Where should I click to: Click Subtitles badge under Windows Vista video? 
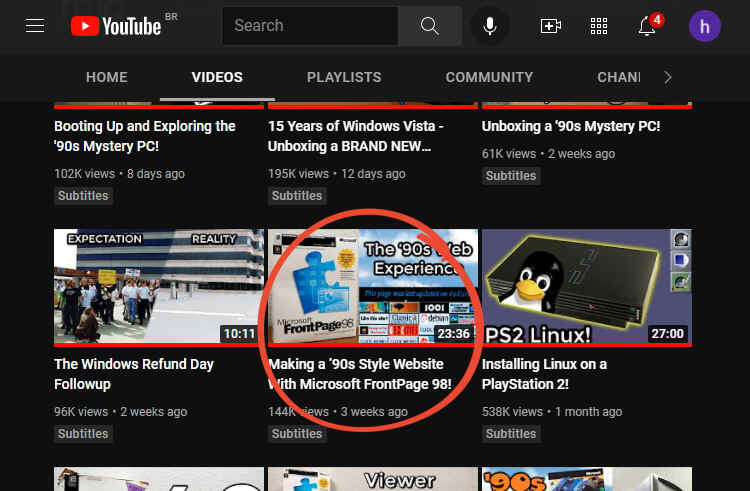pos(297,196)
